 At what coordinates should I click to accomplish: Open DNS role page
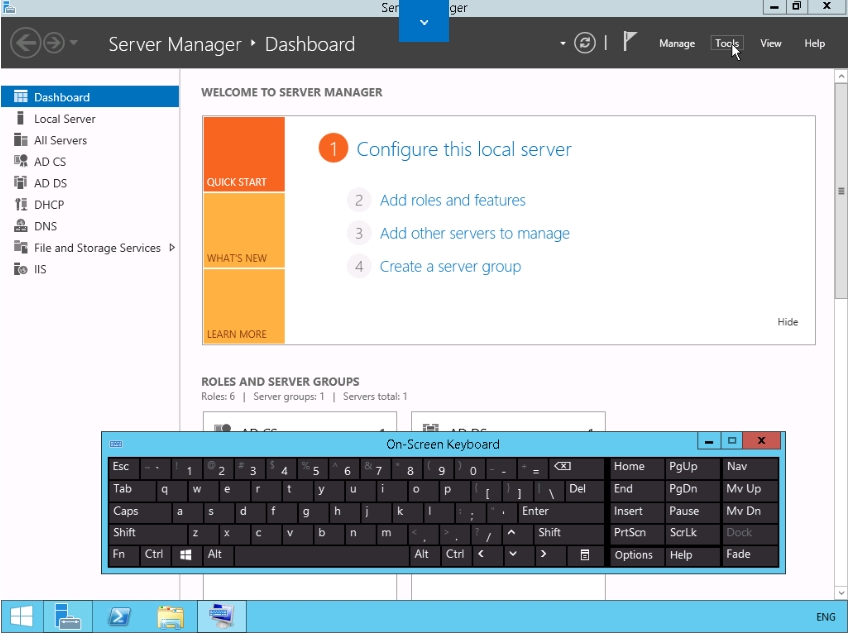(x=90, y=226)
